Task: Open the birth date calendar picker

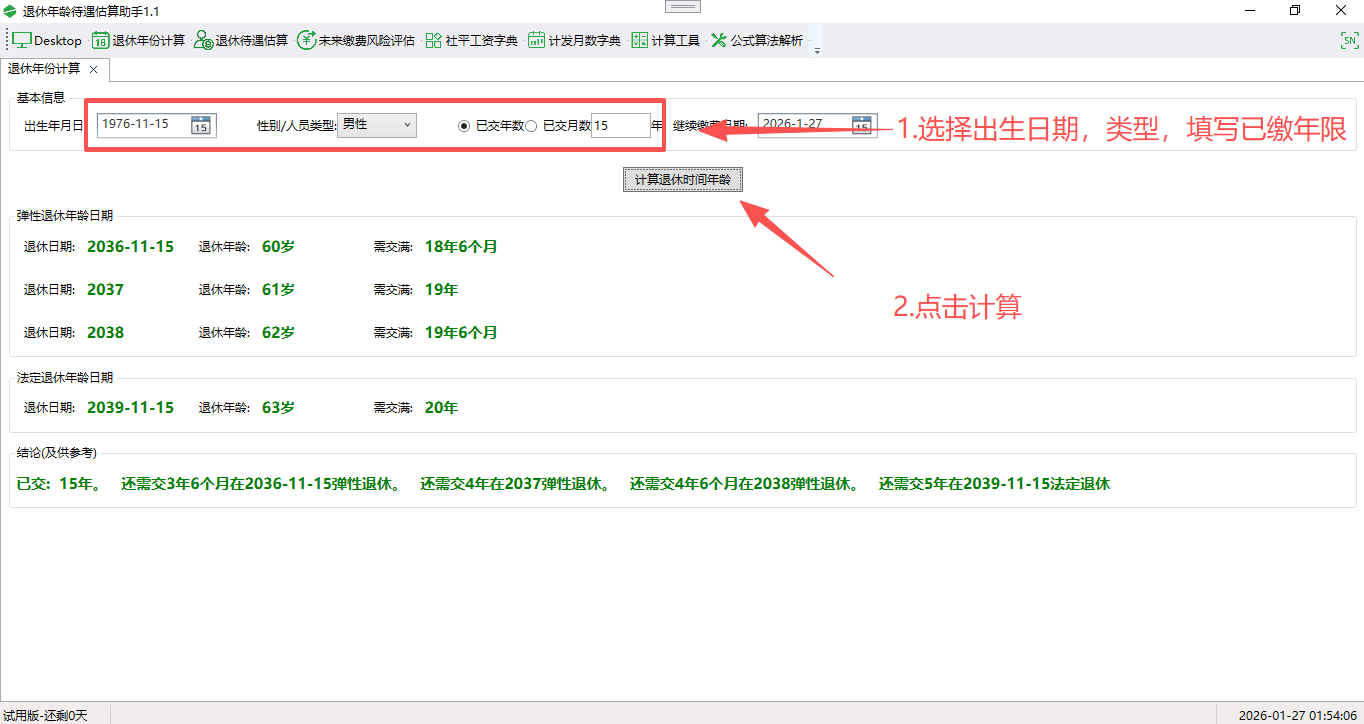Action: [x=201, y=125]
